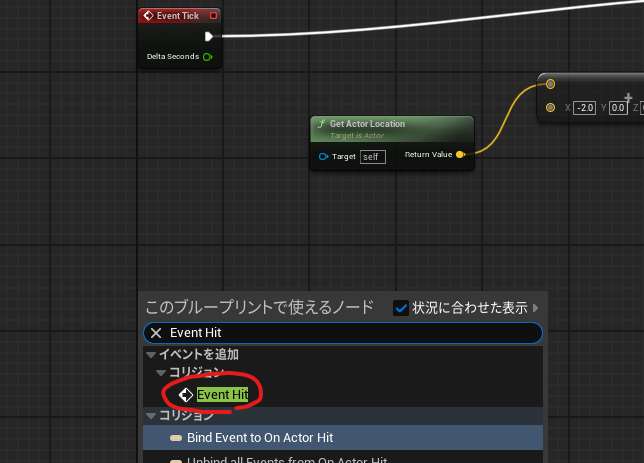Click the function icon on Get Actor Location
The image size is (644, 463).
click(x=321, y=124)
